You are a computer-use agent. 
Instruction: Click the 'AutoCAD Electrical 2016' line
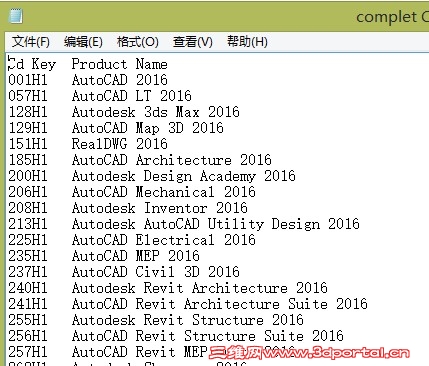[164, 240]
